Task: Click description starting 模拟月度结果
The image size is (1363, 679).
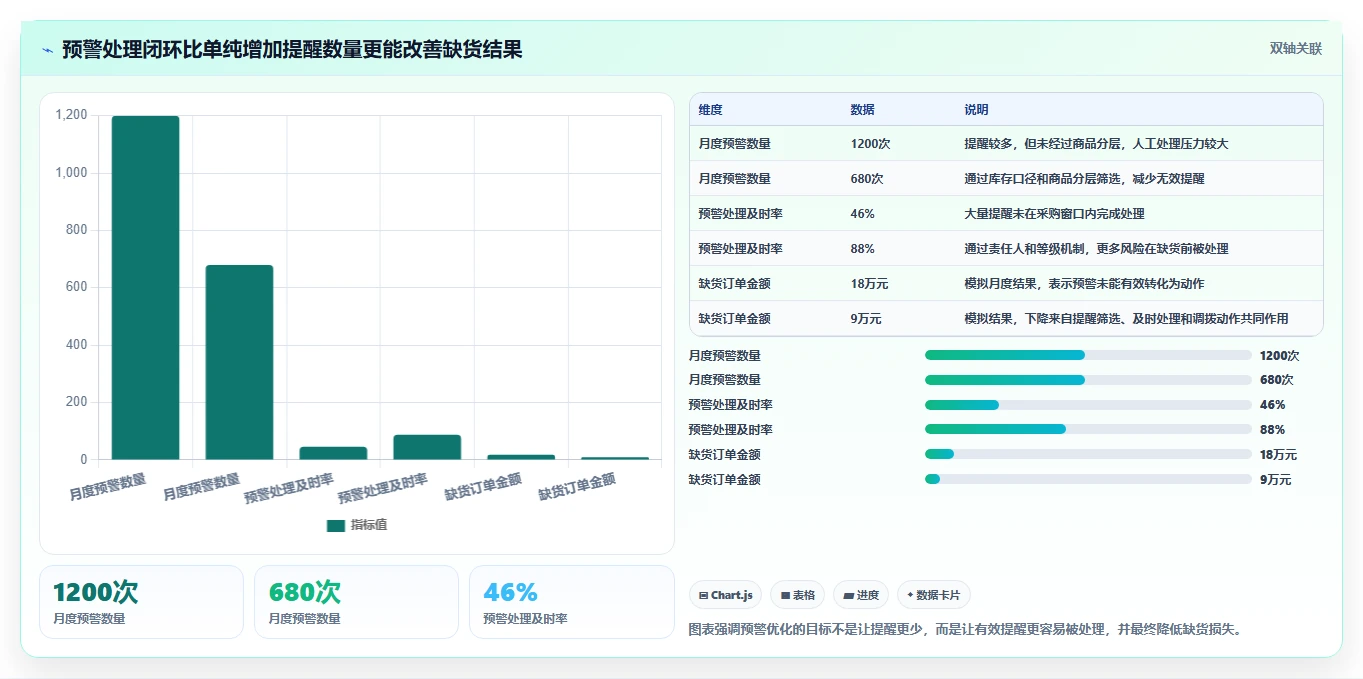Action: (1084, 284)
